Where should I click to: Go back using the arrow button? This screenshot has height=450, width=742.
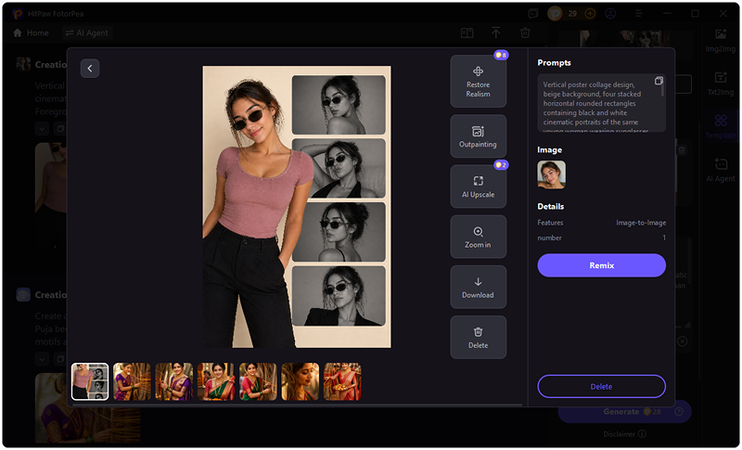pos(90,69)
